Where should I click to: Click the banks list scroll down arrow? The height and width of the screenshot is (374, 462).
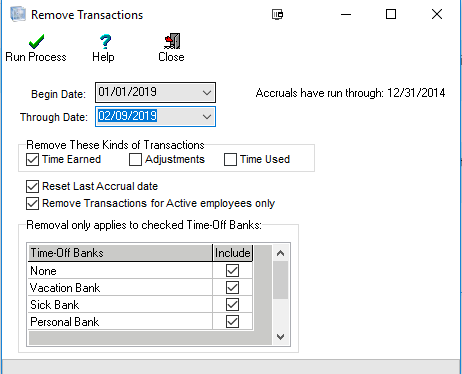point(281,337)
